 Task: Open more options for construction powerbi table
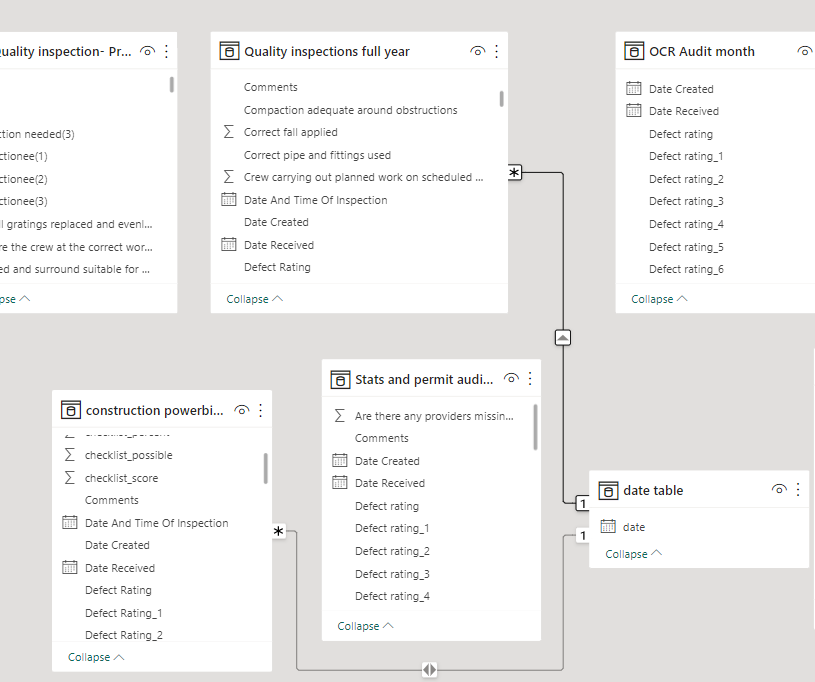260,410
